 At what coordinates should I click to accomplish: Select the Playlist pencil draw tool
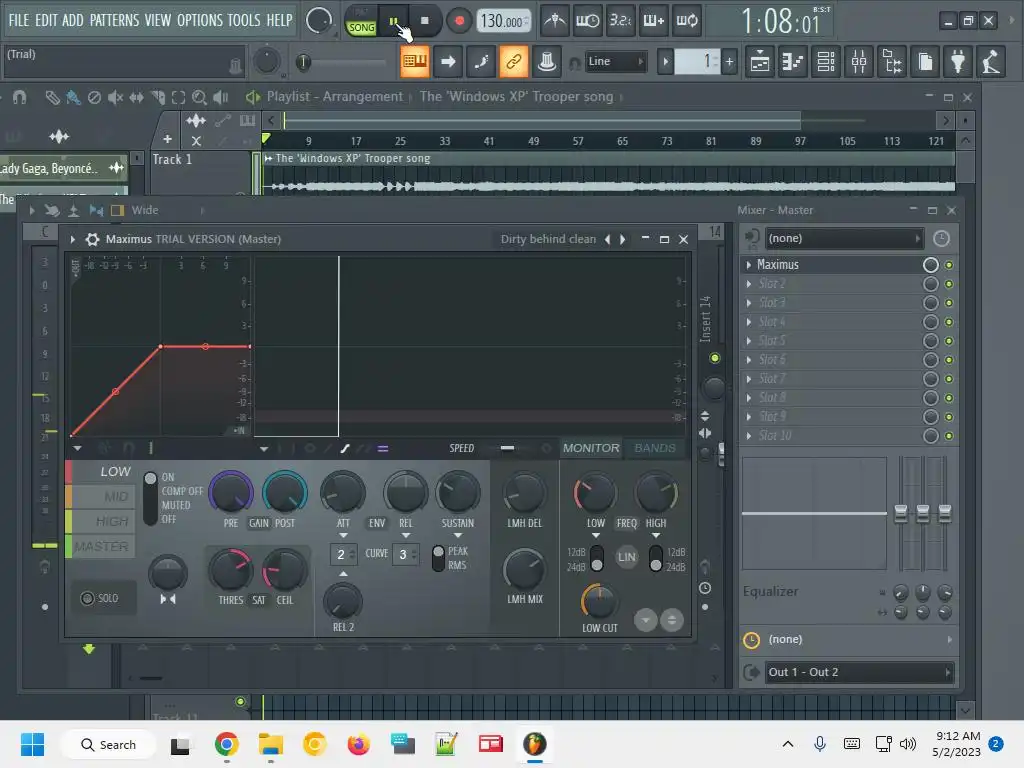click(52, 98)
